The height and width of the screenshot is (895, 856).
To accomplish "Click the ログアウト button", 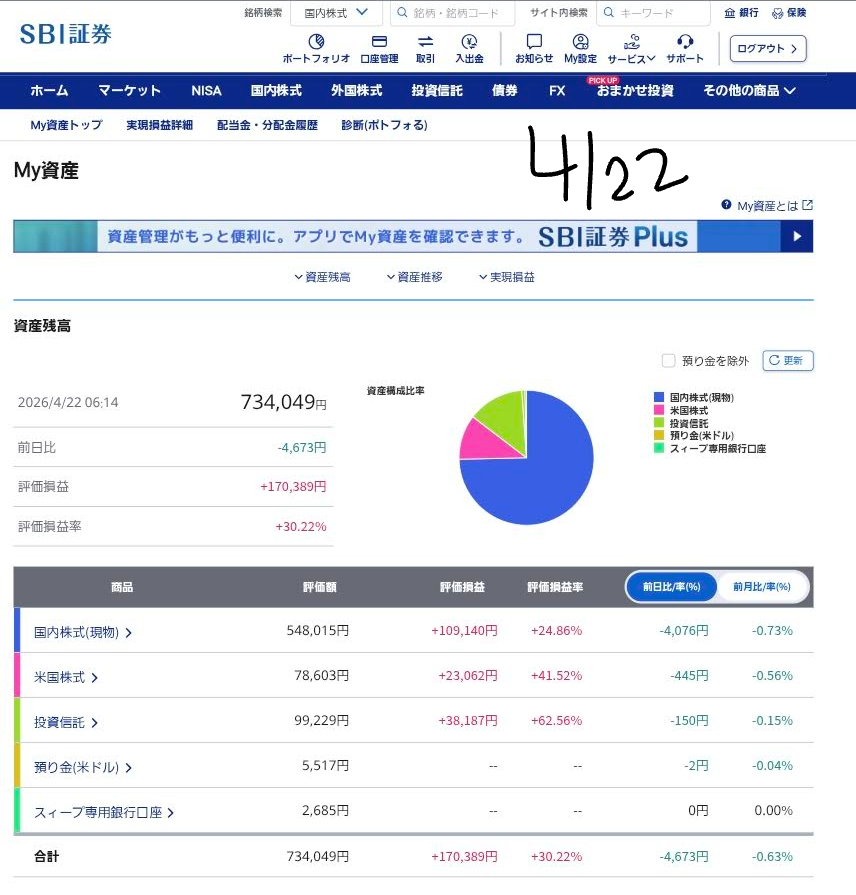I will 768,48.
